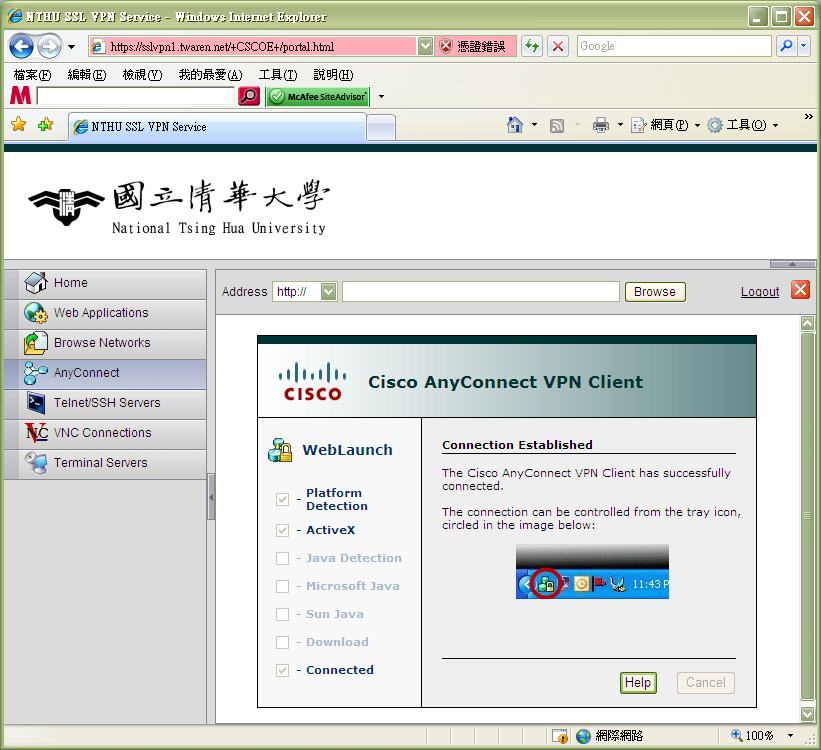The height and width of the screenshot is (750, 821).
Task: Toggle the Connected checkbox
Action: pos(282,670)
